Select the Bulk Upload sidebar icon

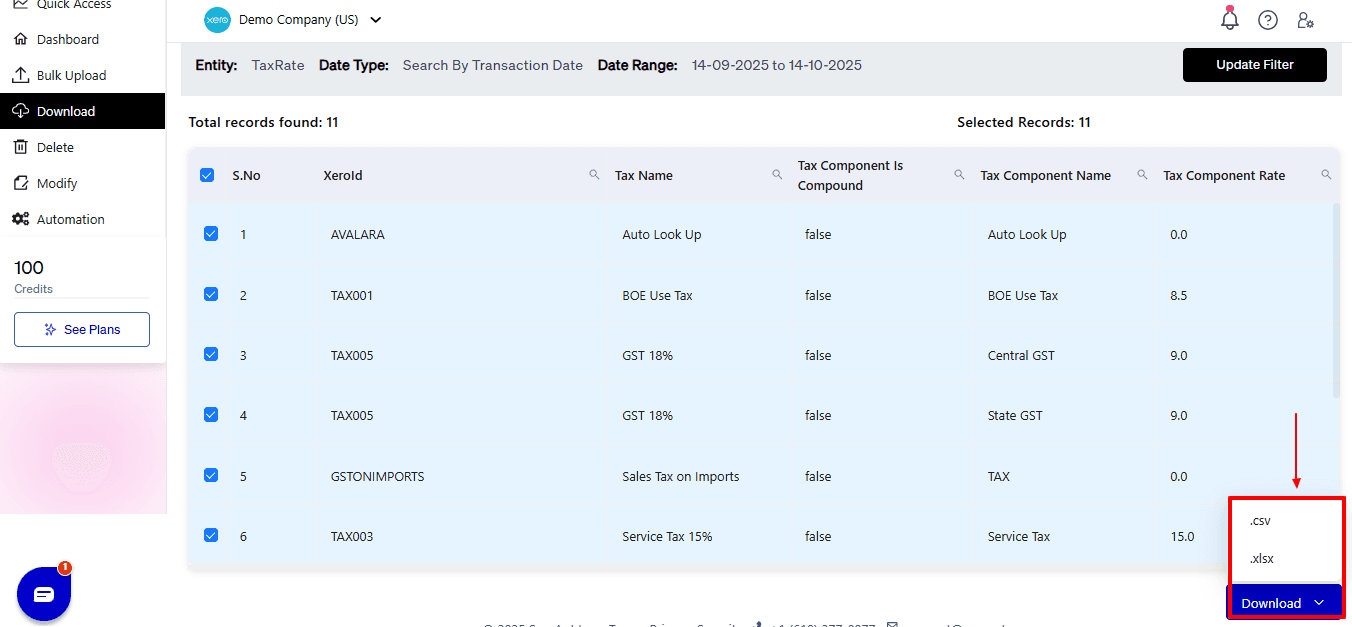(21, 74)
